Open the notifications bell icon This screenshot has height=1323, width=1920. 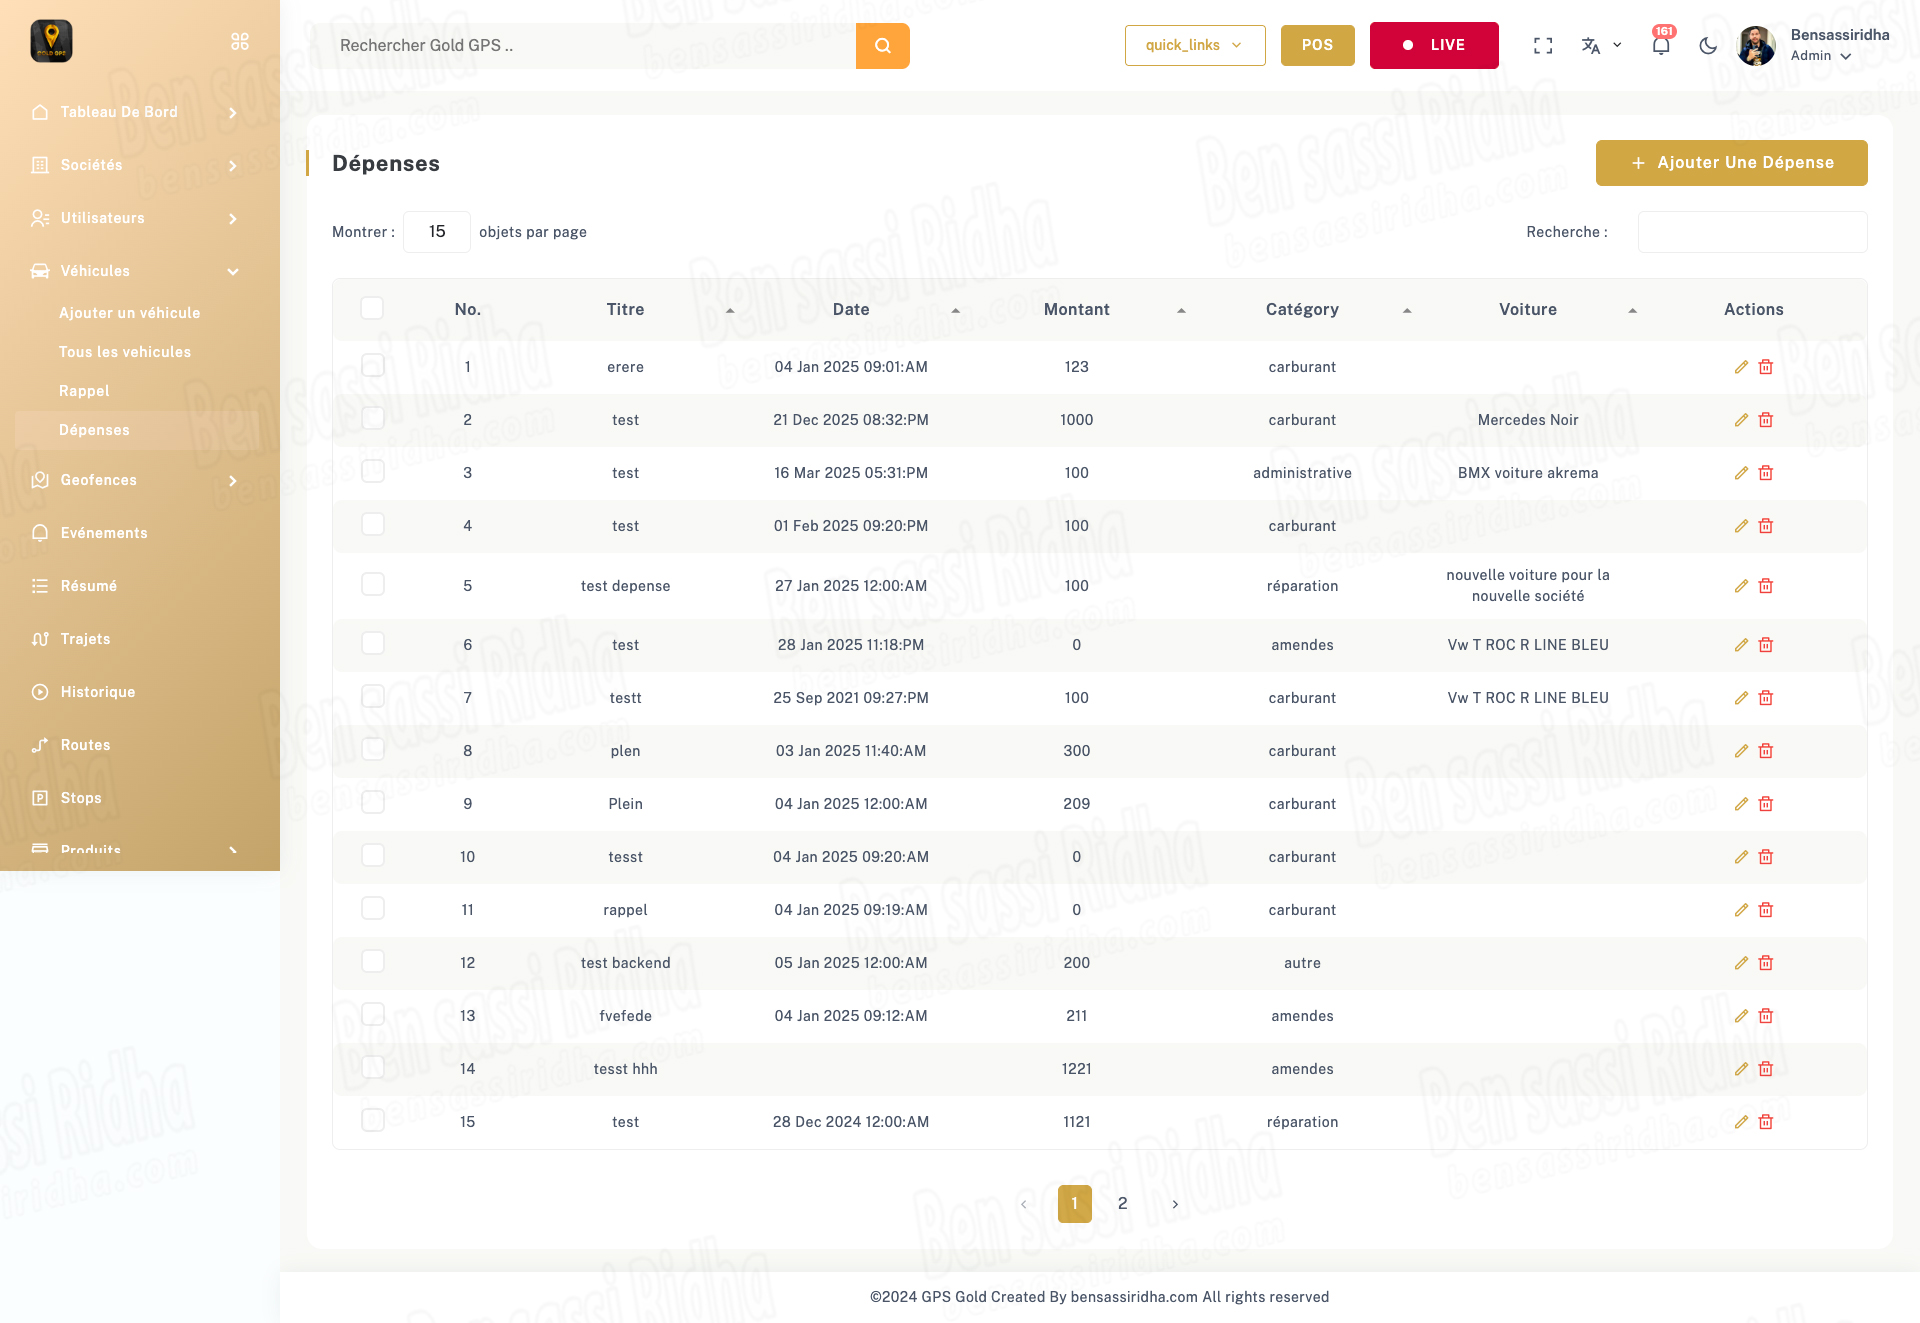(x=1660, y=45)
